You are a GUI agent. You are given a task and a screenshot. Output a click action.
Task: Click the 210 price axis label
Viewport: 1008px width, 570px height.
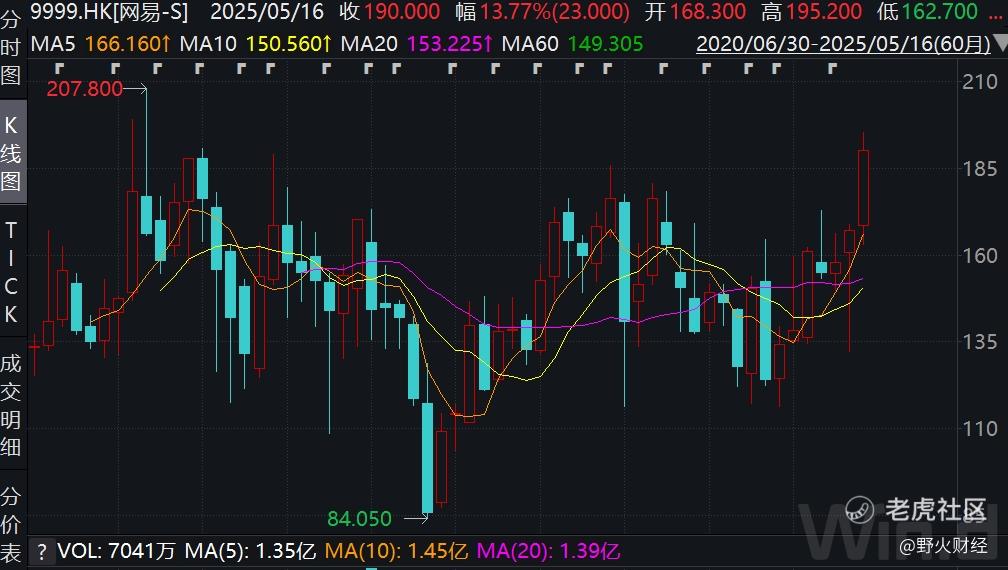point(980,82)
